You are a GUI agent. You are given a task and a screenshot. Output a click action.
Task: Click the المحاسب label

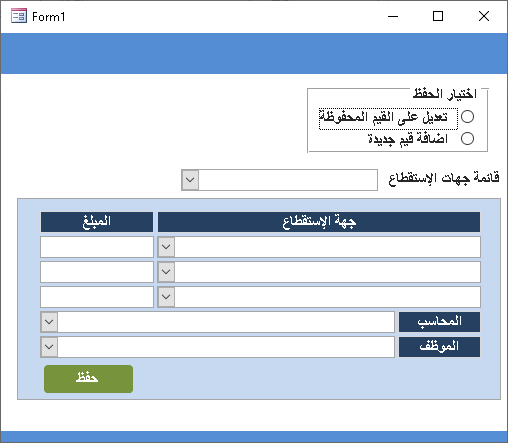pyautogui.click(x=439, y=322)
